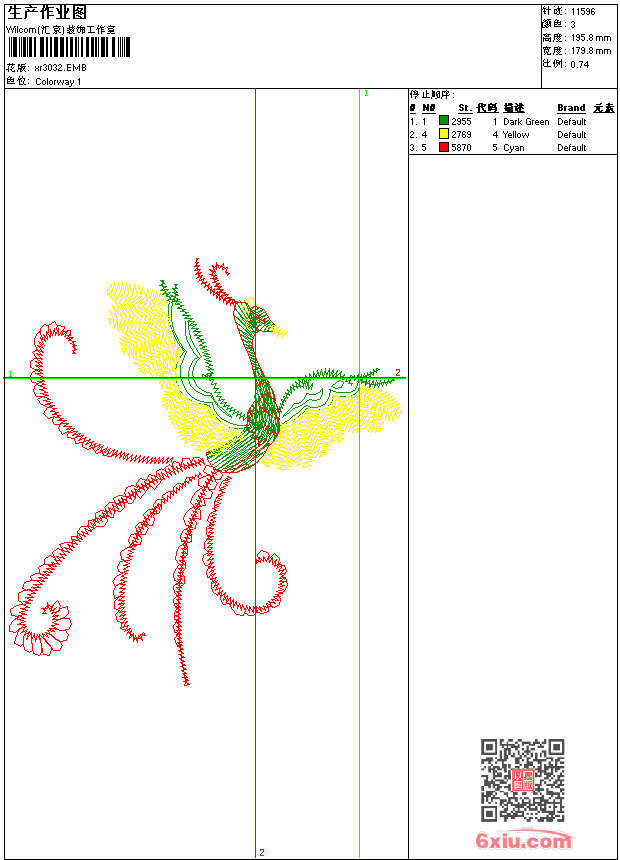Select stitch count 2955 in first row
Screen dimensions: 620x860
point(461,122)
